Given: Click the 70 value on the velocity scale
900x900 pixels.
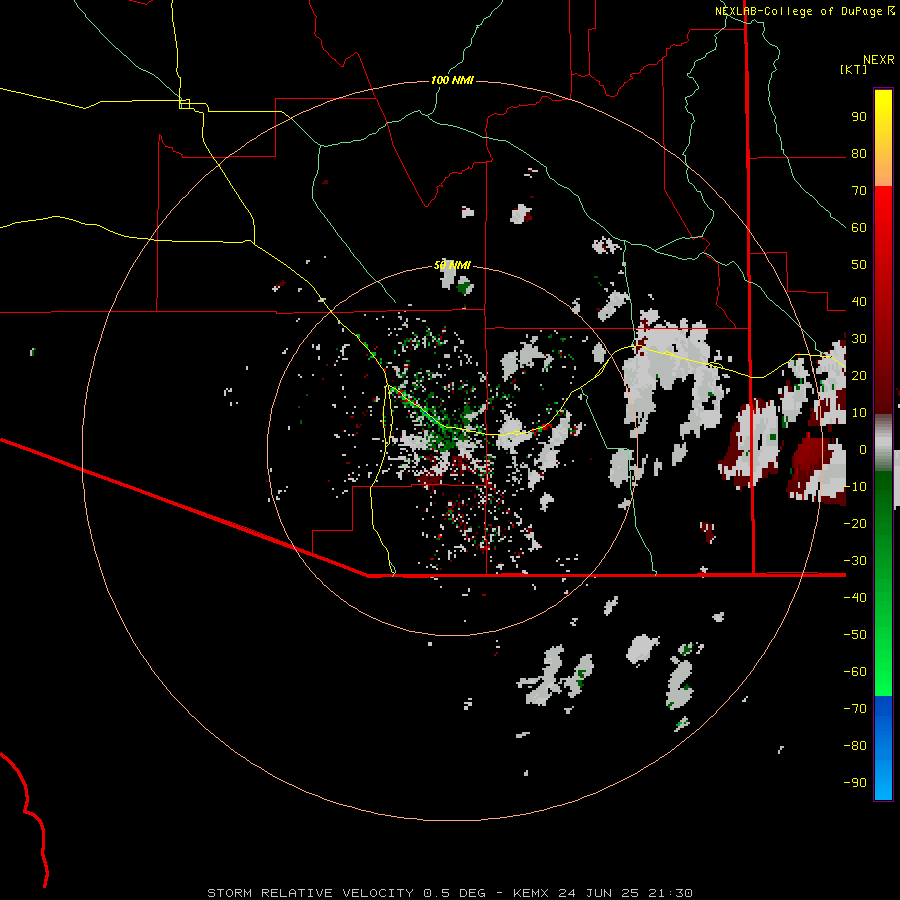Looking at the screenshot, I should 859,191.
